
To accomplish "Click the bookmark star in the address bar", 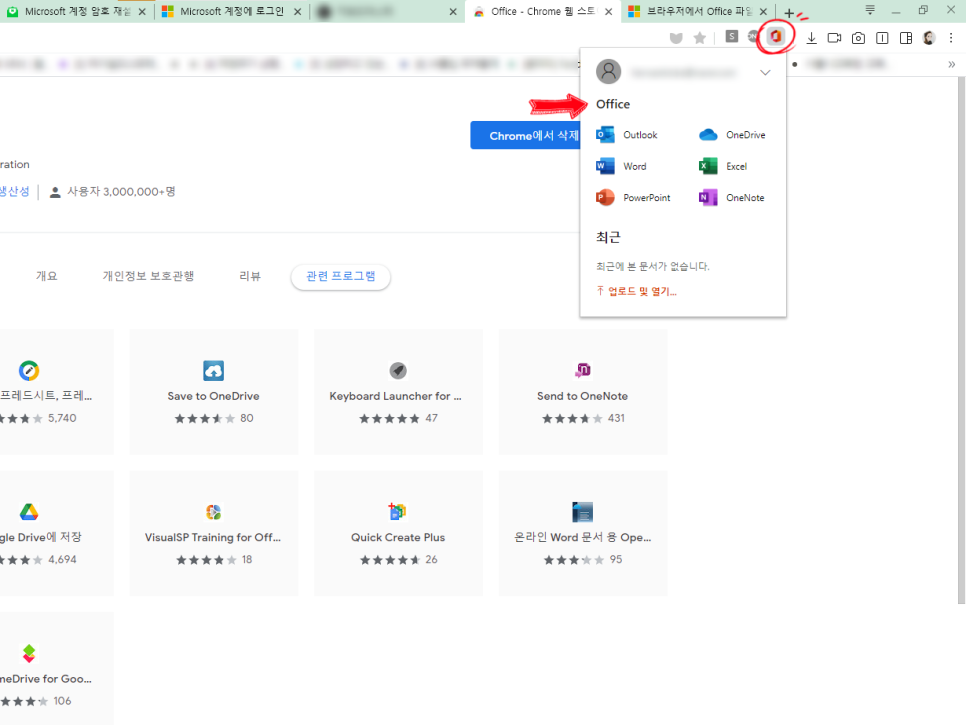I will (x=699, y=37).
